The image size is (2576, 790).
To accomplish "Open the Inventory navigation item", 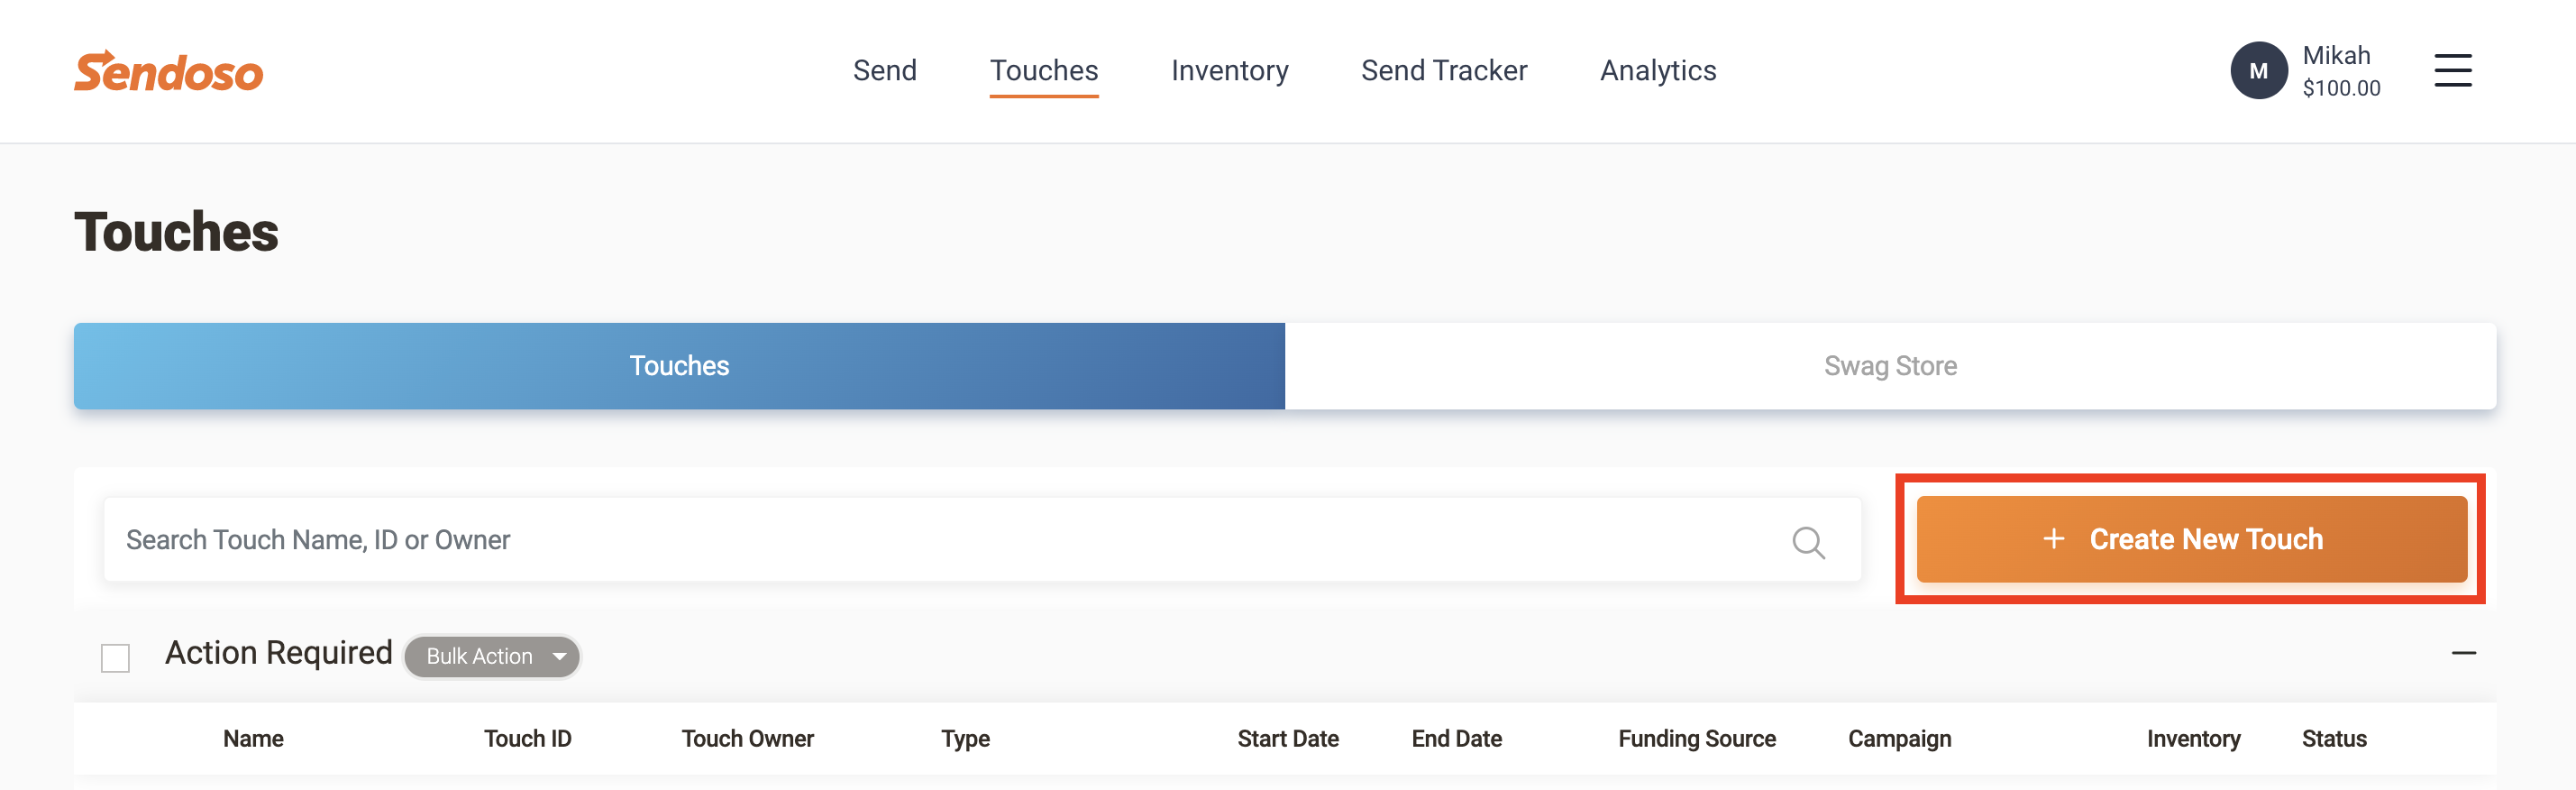I will (x=1229, y=71).
